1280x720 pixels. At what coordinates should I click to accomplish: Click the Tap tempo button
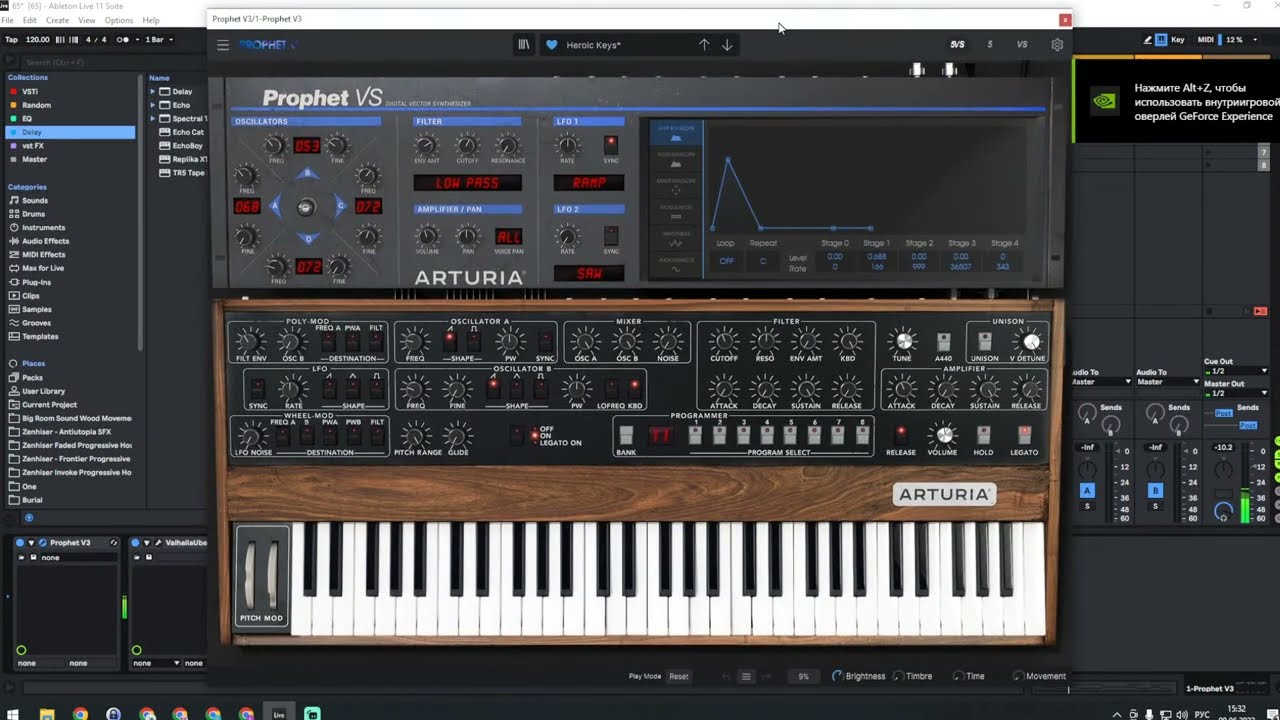point(11,40)
